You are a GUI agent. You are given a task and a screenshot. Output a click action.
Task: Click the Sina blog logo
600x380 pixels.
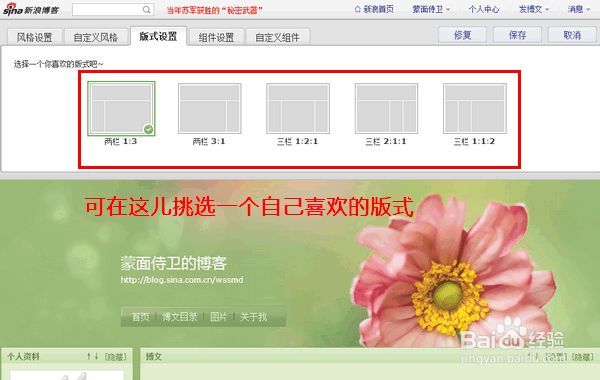coord(31,9)
